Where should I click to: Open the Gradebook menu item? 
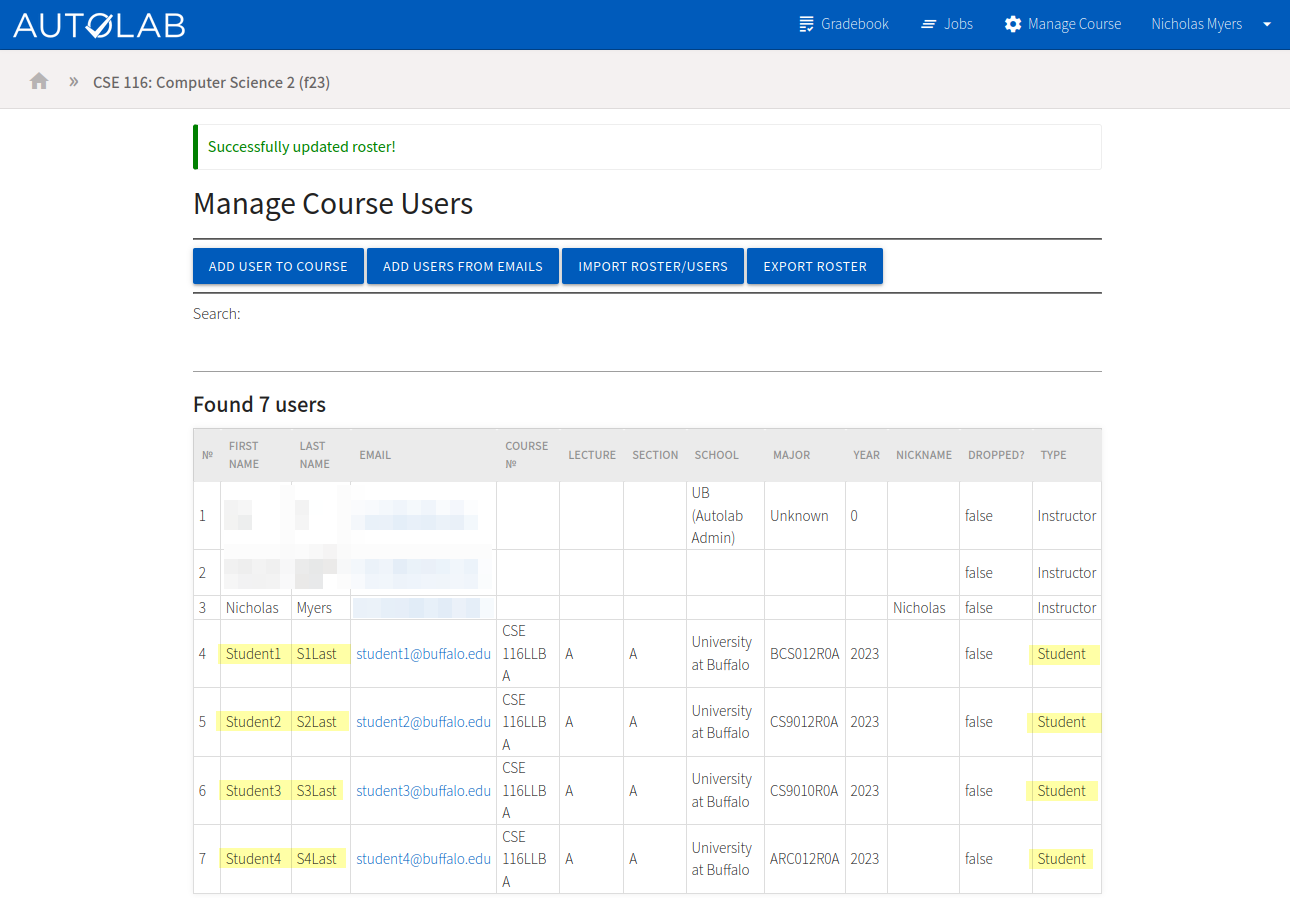844,24
